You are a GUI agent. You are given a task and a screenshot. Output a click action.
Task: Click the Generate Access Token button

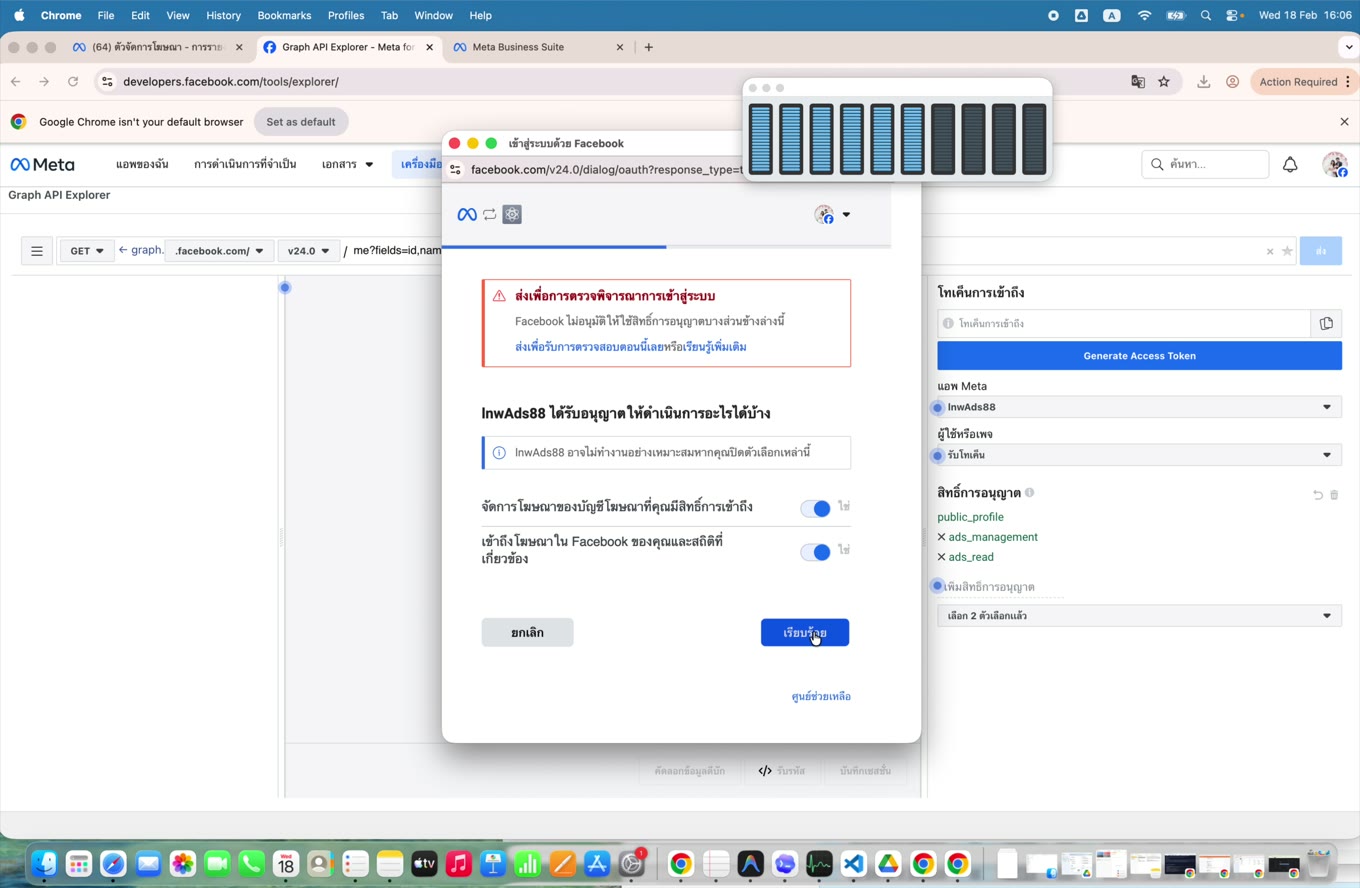click(1139, 356)
